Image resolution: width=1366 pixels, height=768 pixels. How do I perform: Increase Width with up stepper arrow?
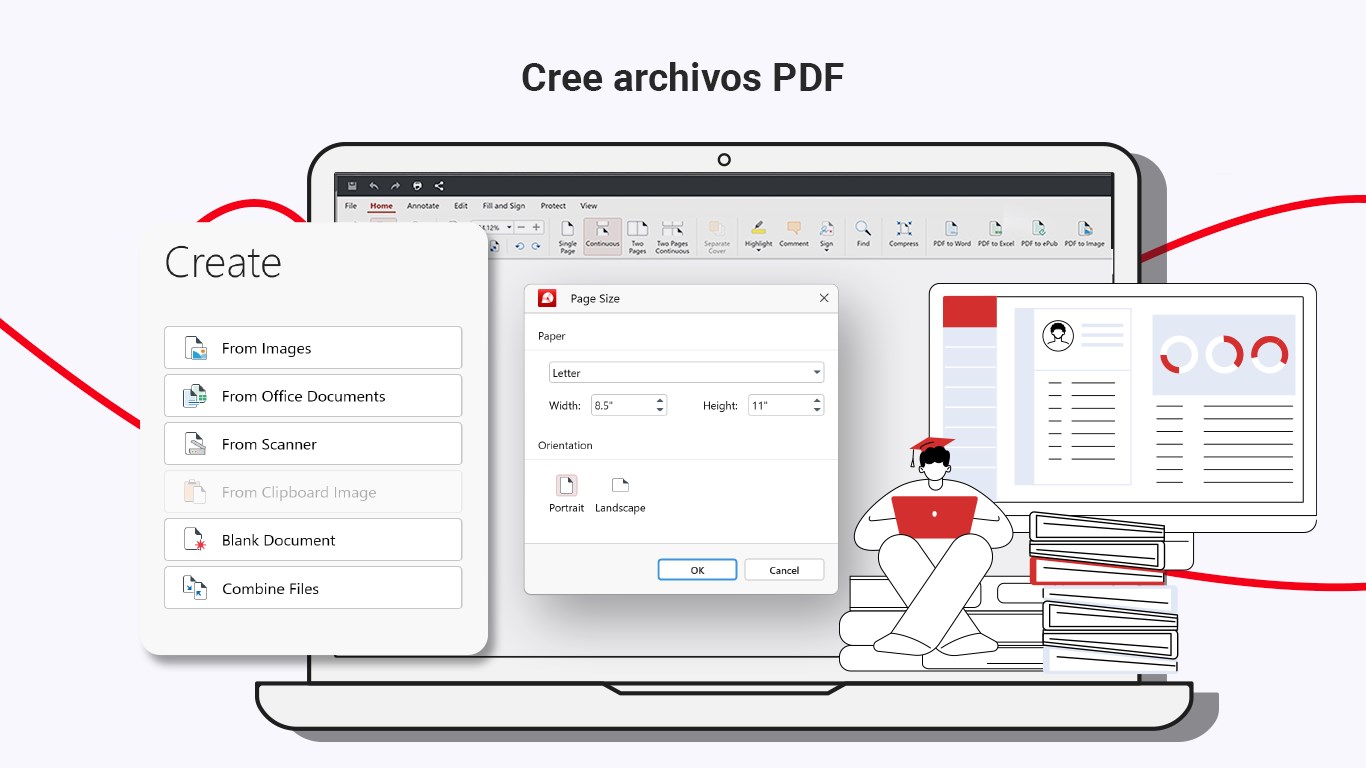(x=660, y=401)
